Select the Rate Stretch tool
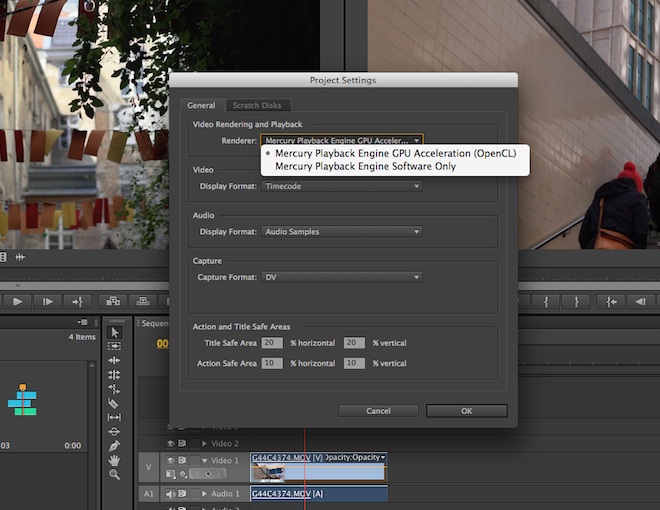The width and height of the screenshot is (660, 510). [x=114, y=389]
